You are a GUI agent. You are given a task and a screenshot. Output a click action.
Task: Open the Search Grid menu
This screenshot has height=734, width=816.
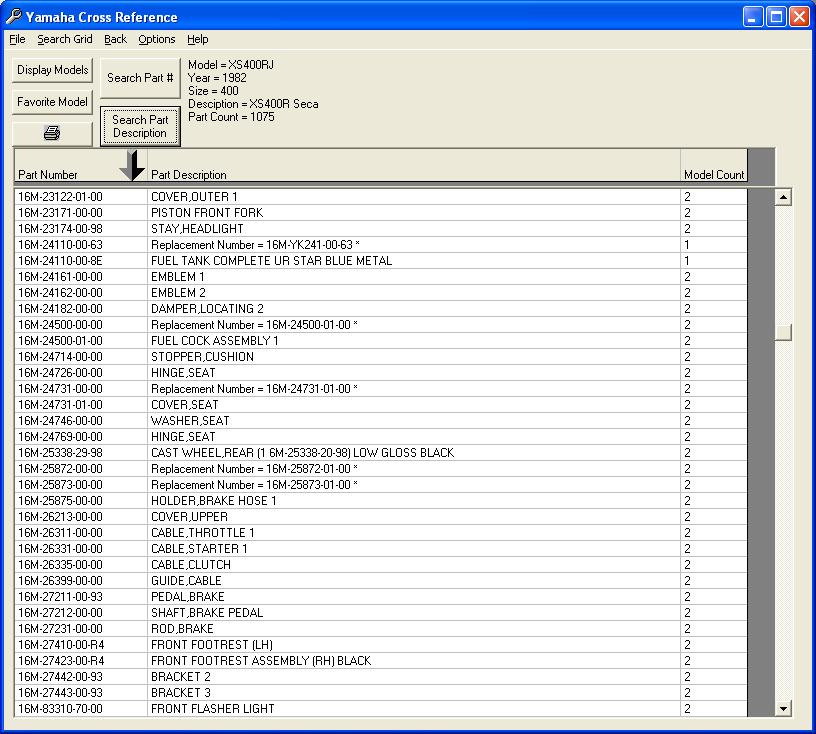point(65,39)
